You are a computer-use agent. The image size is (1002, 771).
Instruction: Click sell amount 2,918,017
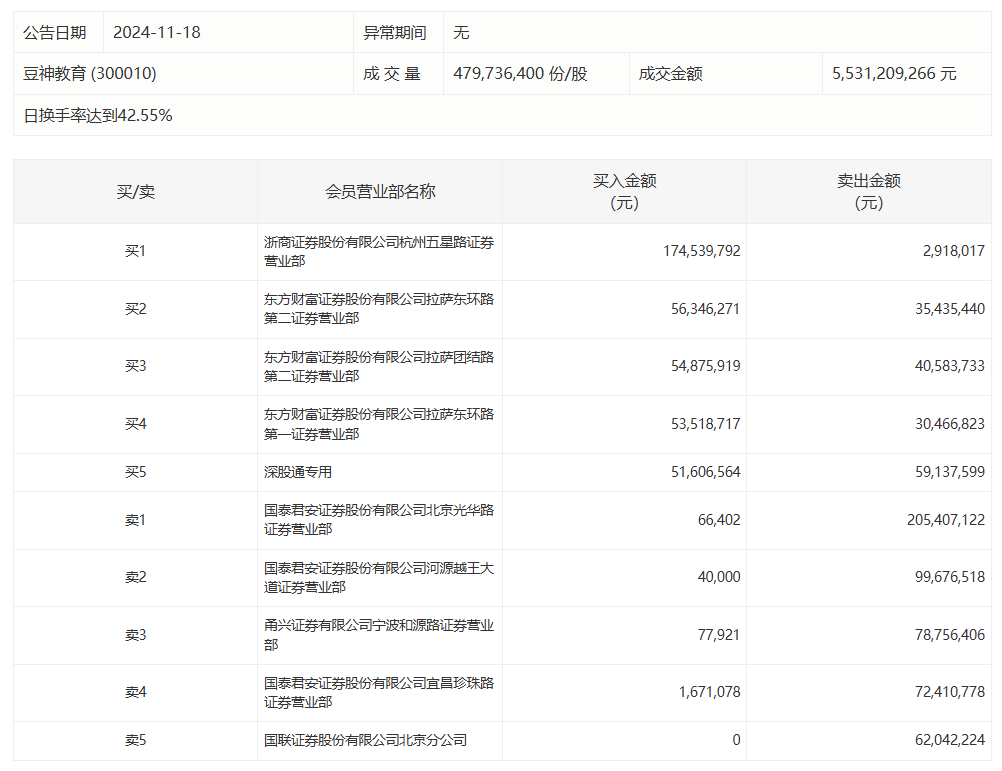click(953, 251)
